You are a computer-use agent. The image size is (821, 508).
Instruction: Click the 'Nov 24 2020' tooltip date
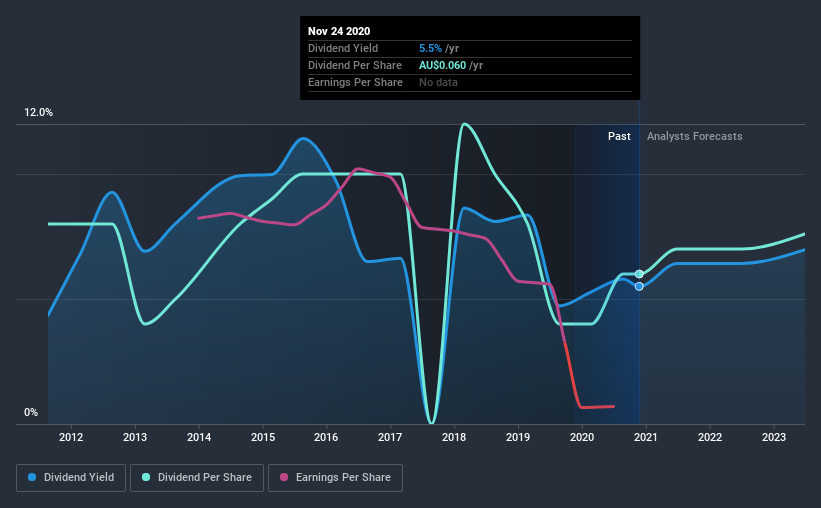pos(339,31)
